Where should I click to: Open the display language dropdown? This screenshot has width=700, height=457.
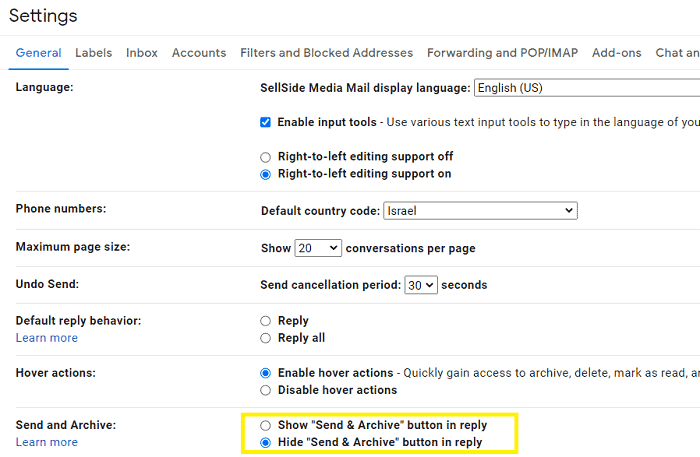click(587, 88)
